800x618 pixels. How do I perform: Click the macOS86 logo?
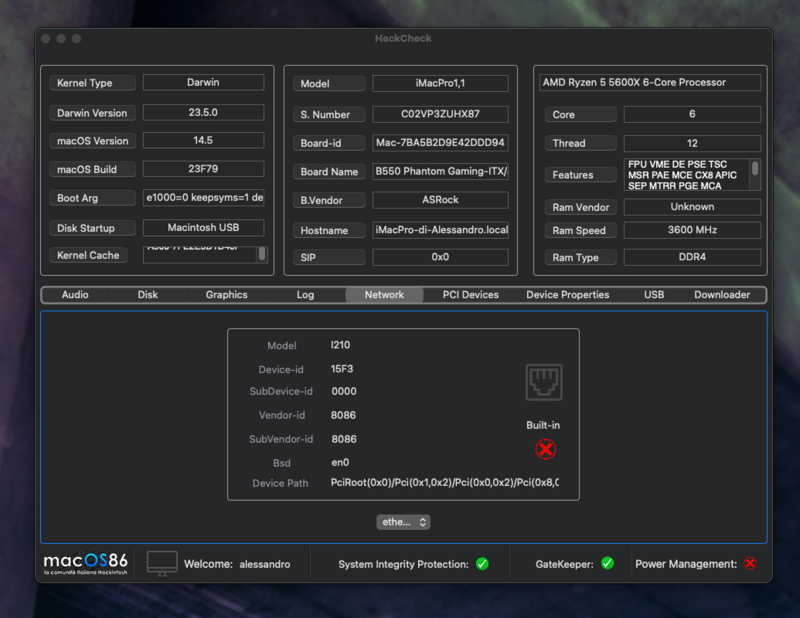(85, 563)
